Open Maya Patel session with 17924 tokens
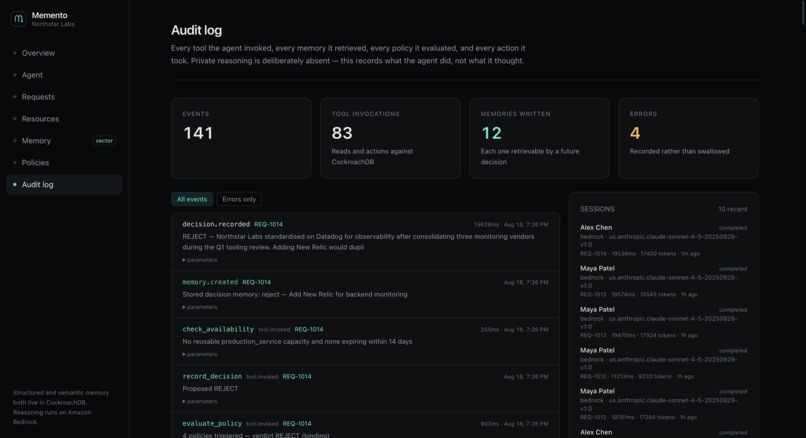This screenshot has height=438, width=806. tap(664, 322)
